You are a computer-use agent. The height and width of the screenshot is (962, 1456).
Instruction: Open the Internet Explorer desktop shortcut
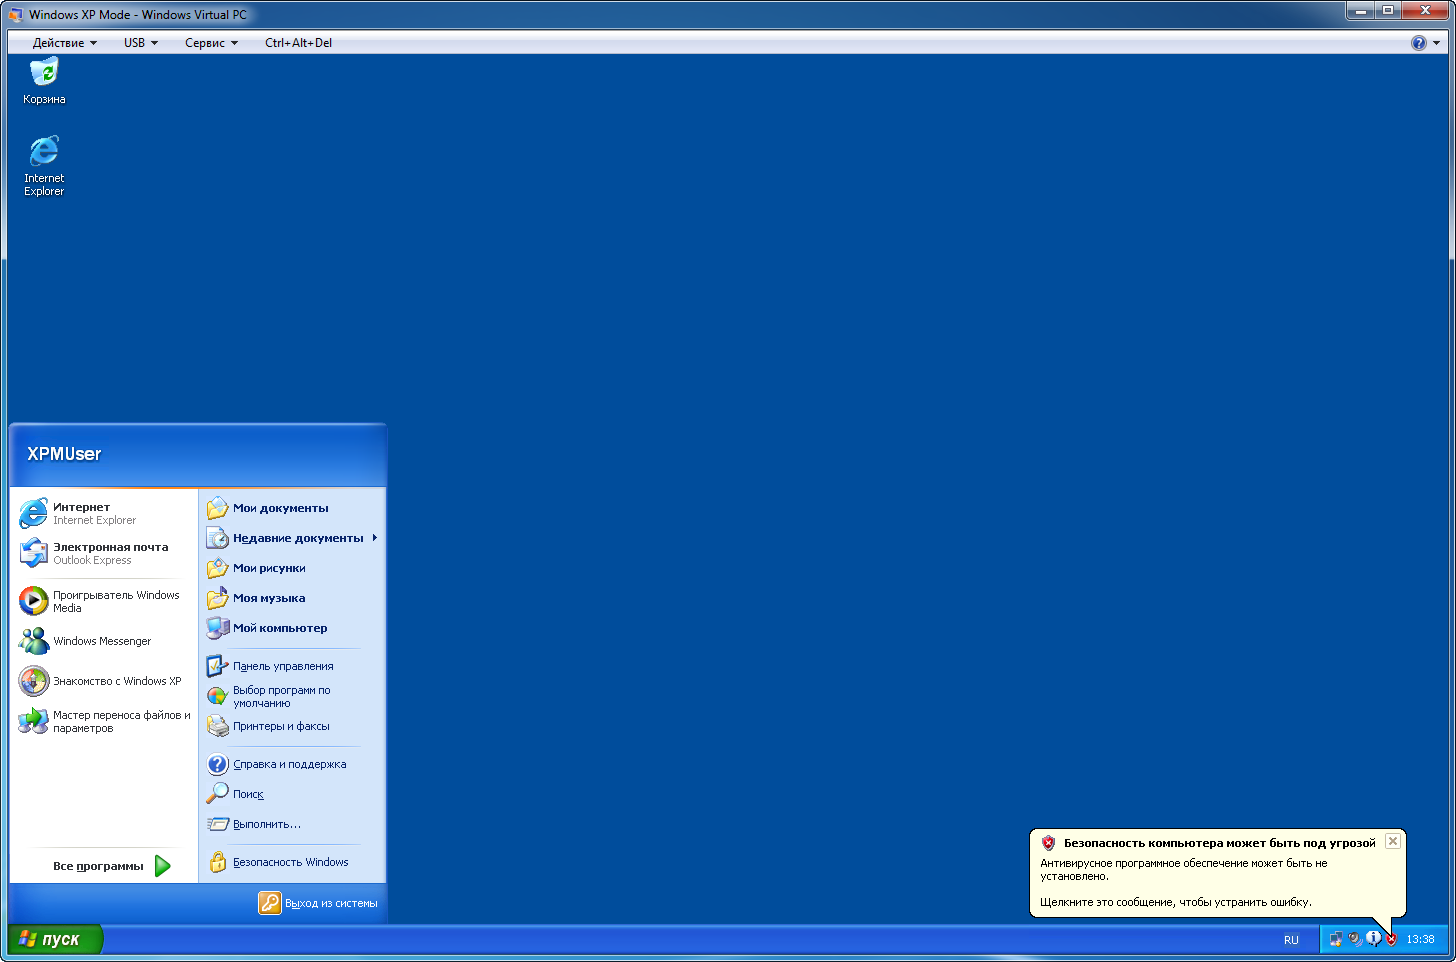coord(44,166)
